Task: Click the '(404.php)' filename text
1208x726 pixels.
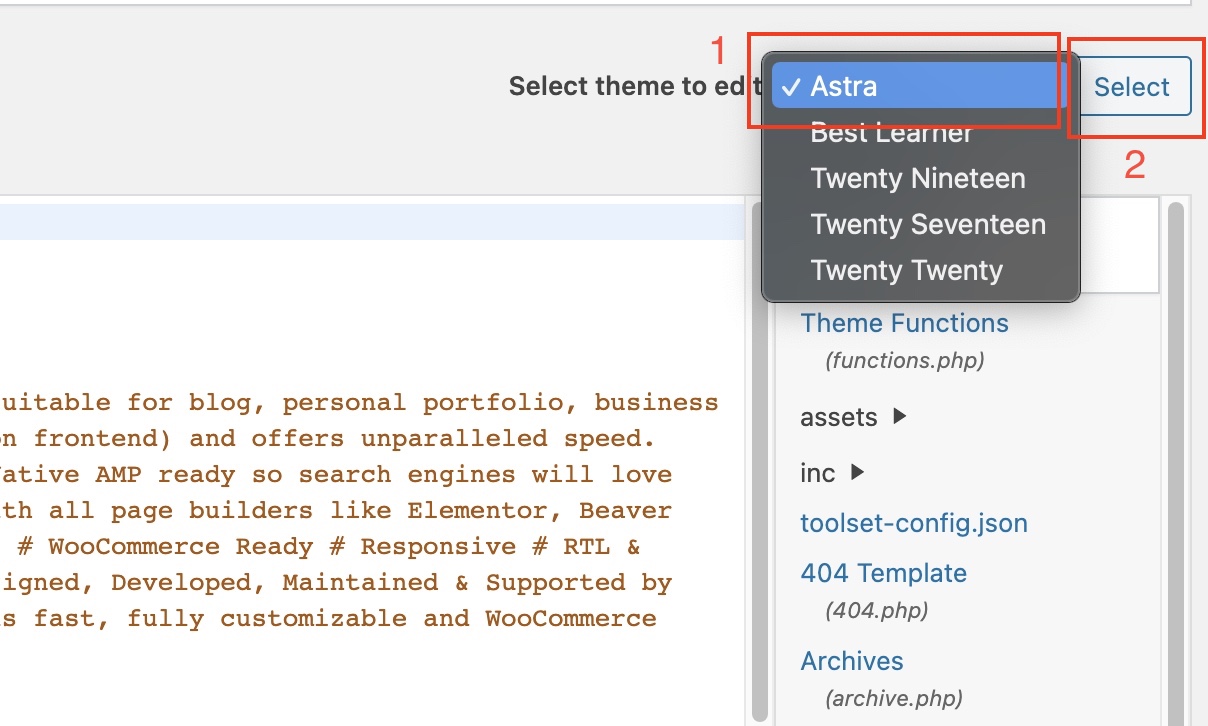Action: click(876, 609)
